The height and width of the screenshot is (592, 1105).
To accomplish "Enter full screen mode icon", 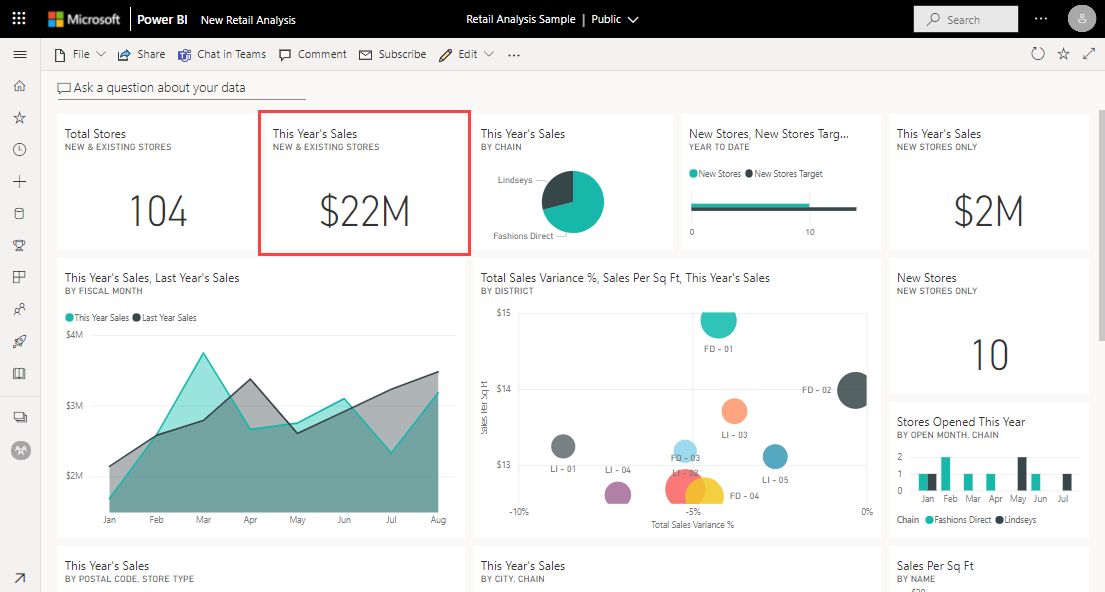I will point(1089,54).
